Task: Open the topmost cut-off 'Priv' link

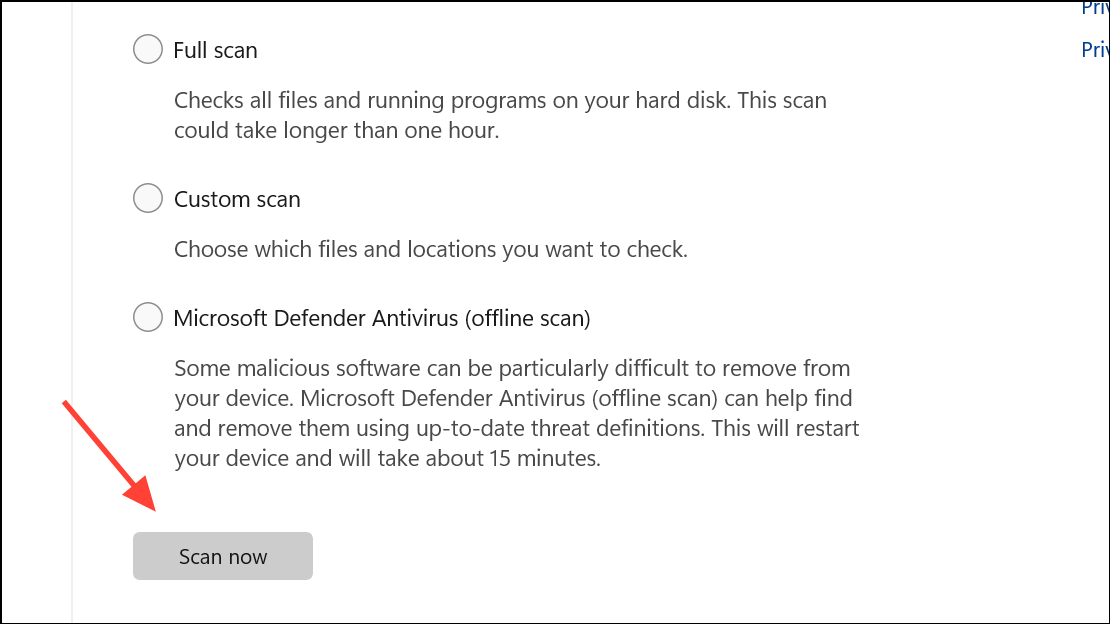Action: pyautogui.click(x=1095, y=8)
